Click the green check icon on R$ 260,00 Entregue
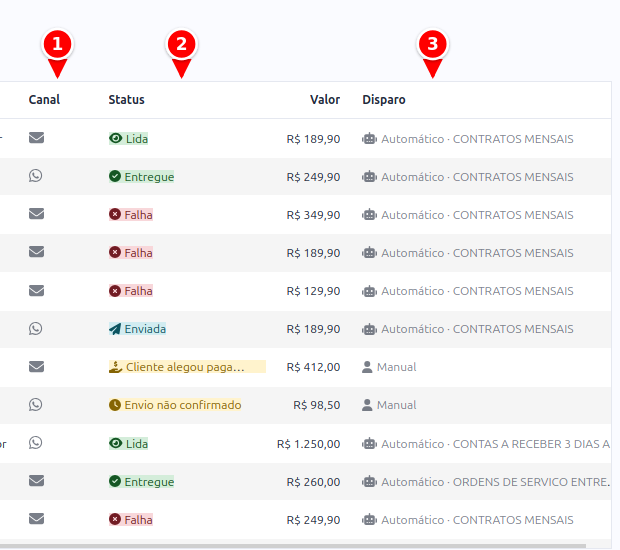 [115, 481]
